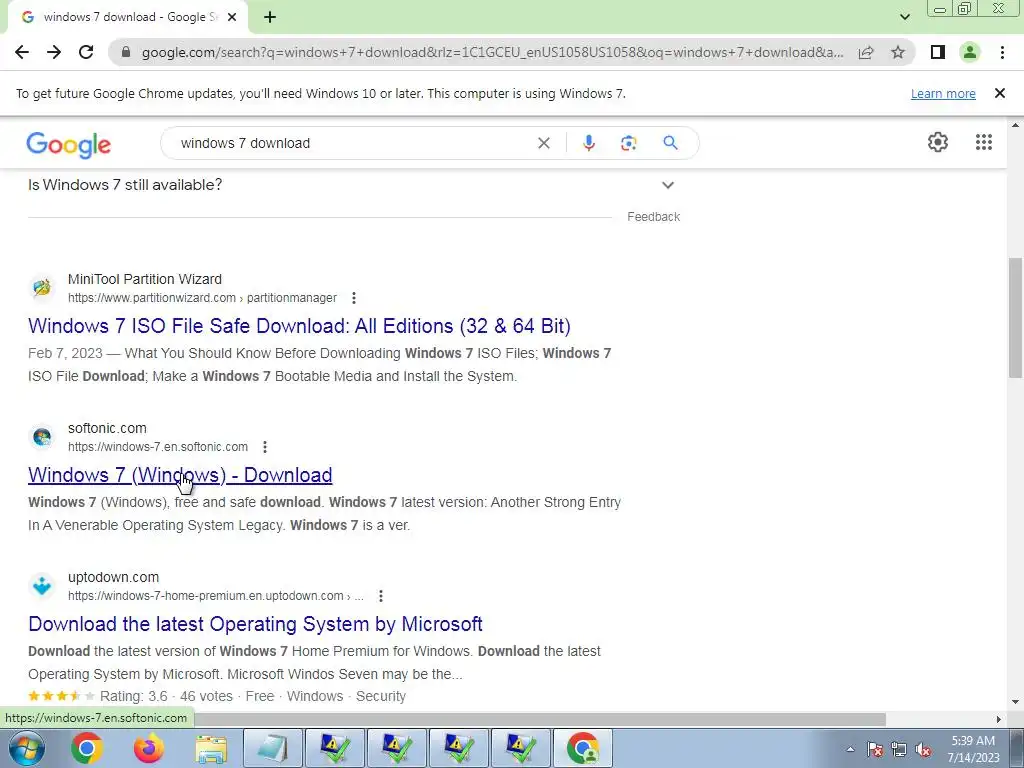Viewport: 1024px width, 768px height.
Task: Go to Google homepage via logo
Action: click(x=69, y=144)
